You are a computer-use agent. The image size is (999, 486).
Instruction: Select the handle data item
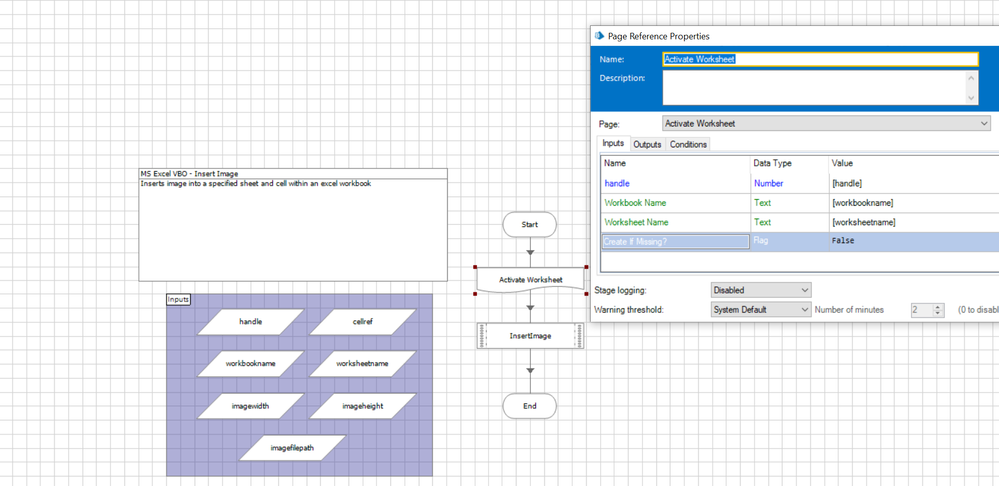point(250,322)
